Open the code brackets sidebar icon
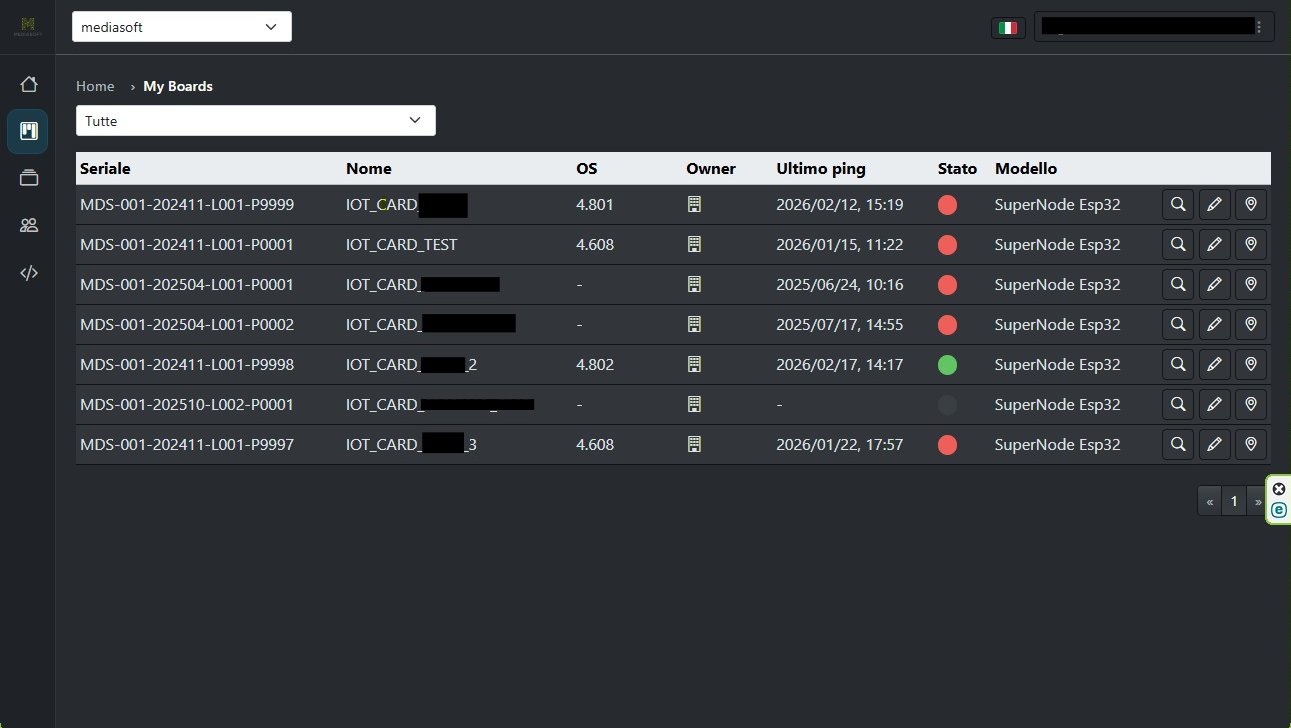1291x728 pixels. [28, 273]
